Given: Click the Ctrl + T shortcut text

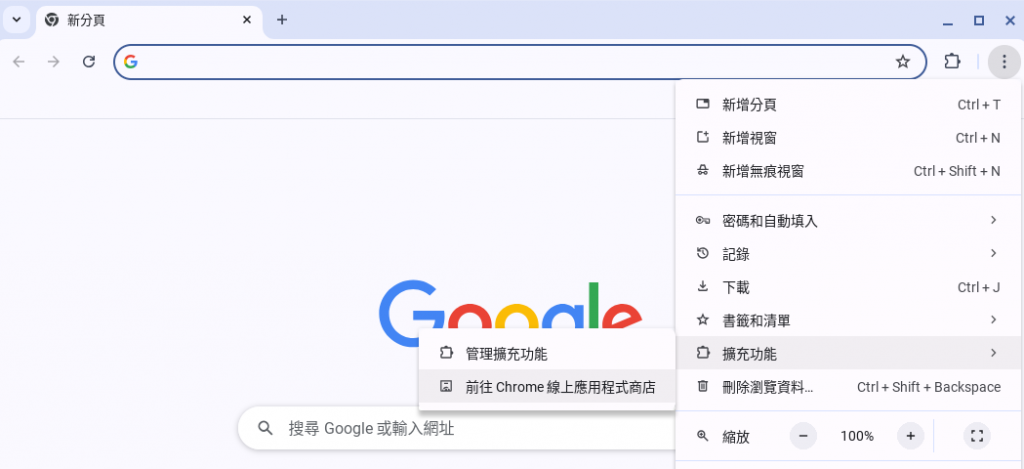Looking at the screenshot, I should click(x=979, y=105).
